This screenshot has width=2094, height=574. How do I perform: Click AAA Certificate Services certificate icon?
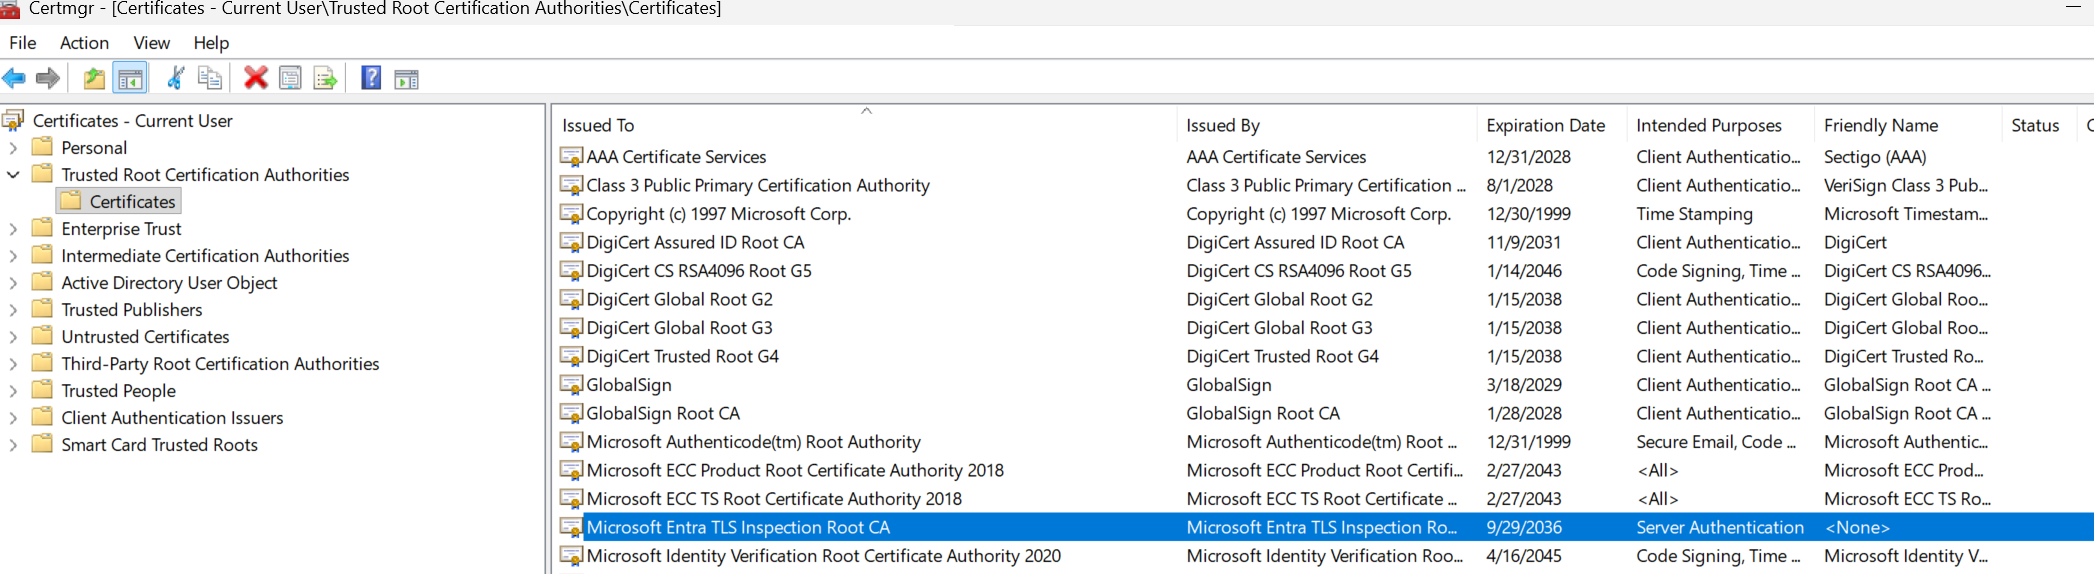571,157
